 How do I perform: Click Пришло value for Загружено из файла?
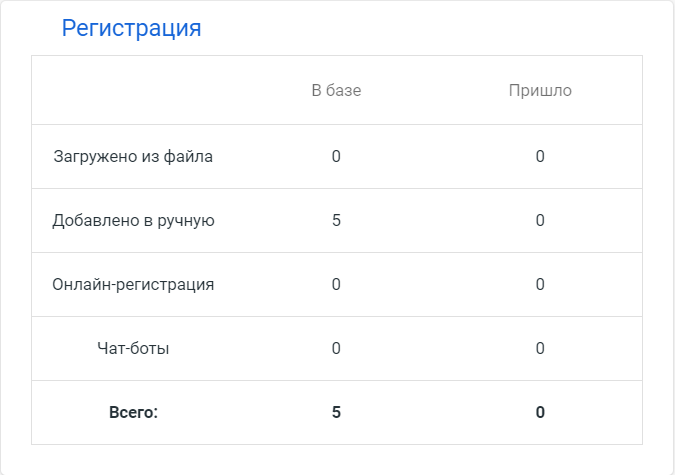[540, 156]
